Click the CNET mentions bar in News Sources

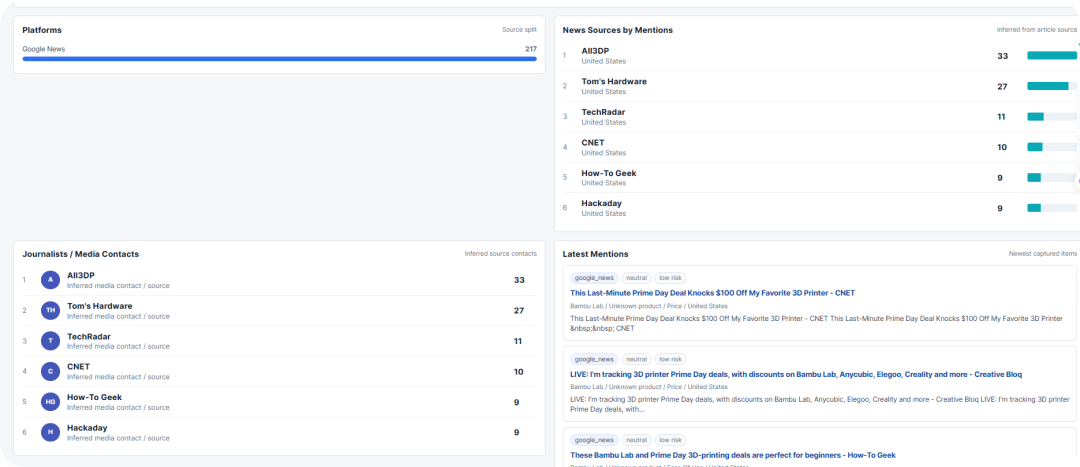point(1052,147)
